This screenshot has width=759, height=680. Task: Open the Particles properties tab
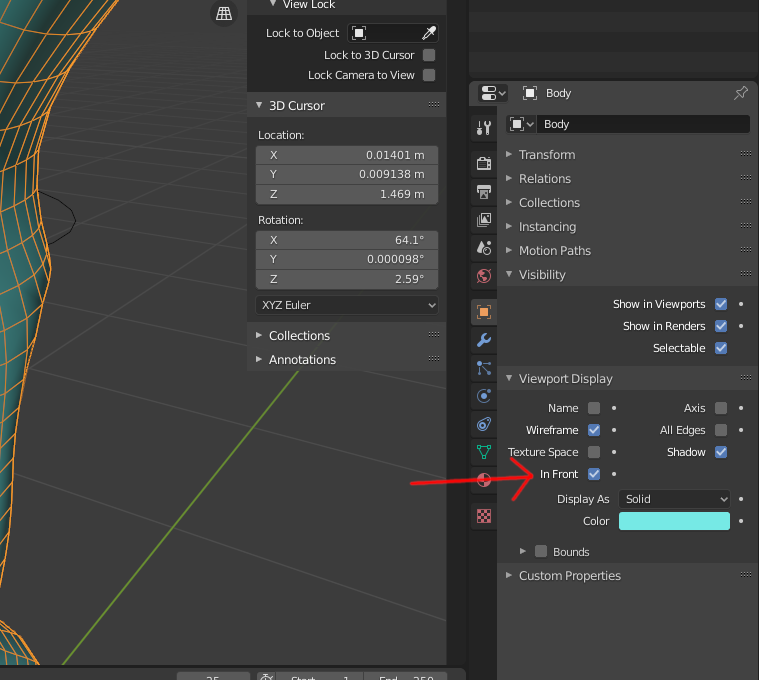coord(484,368)
